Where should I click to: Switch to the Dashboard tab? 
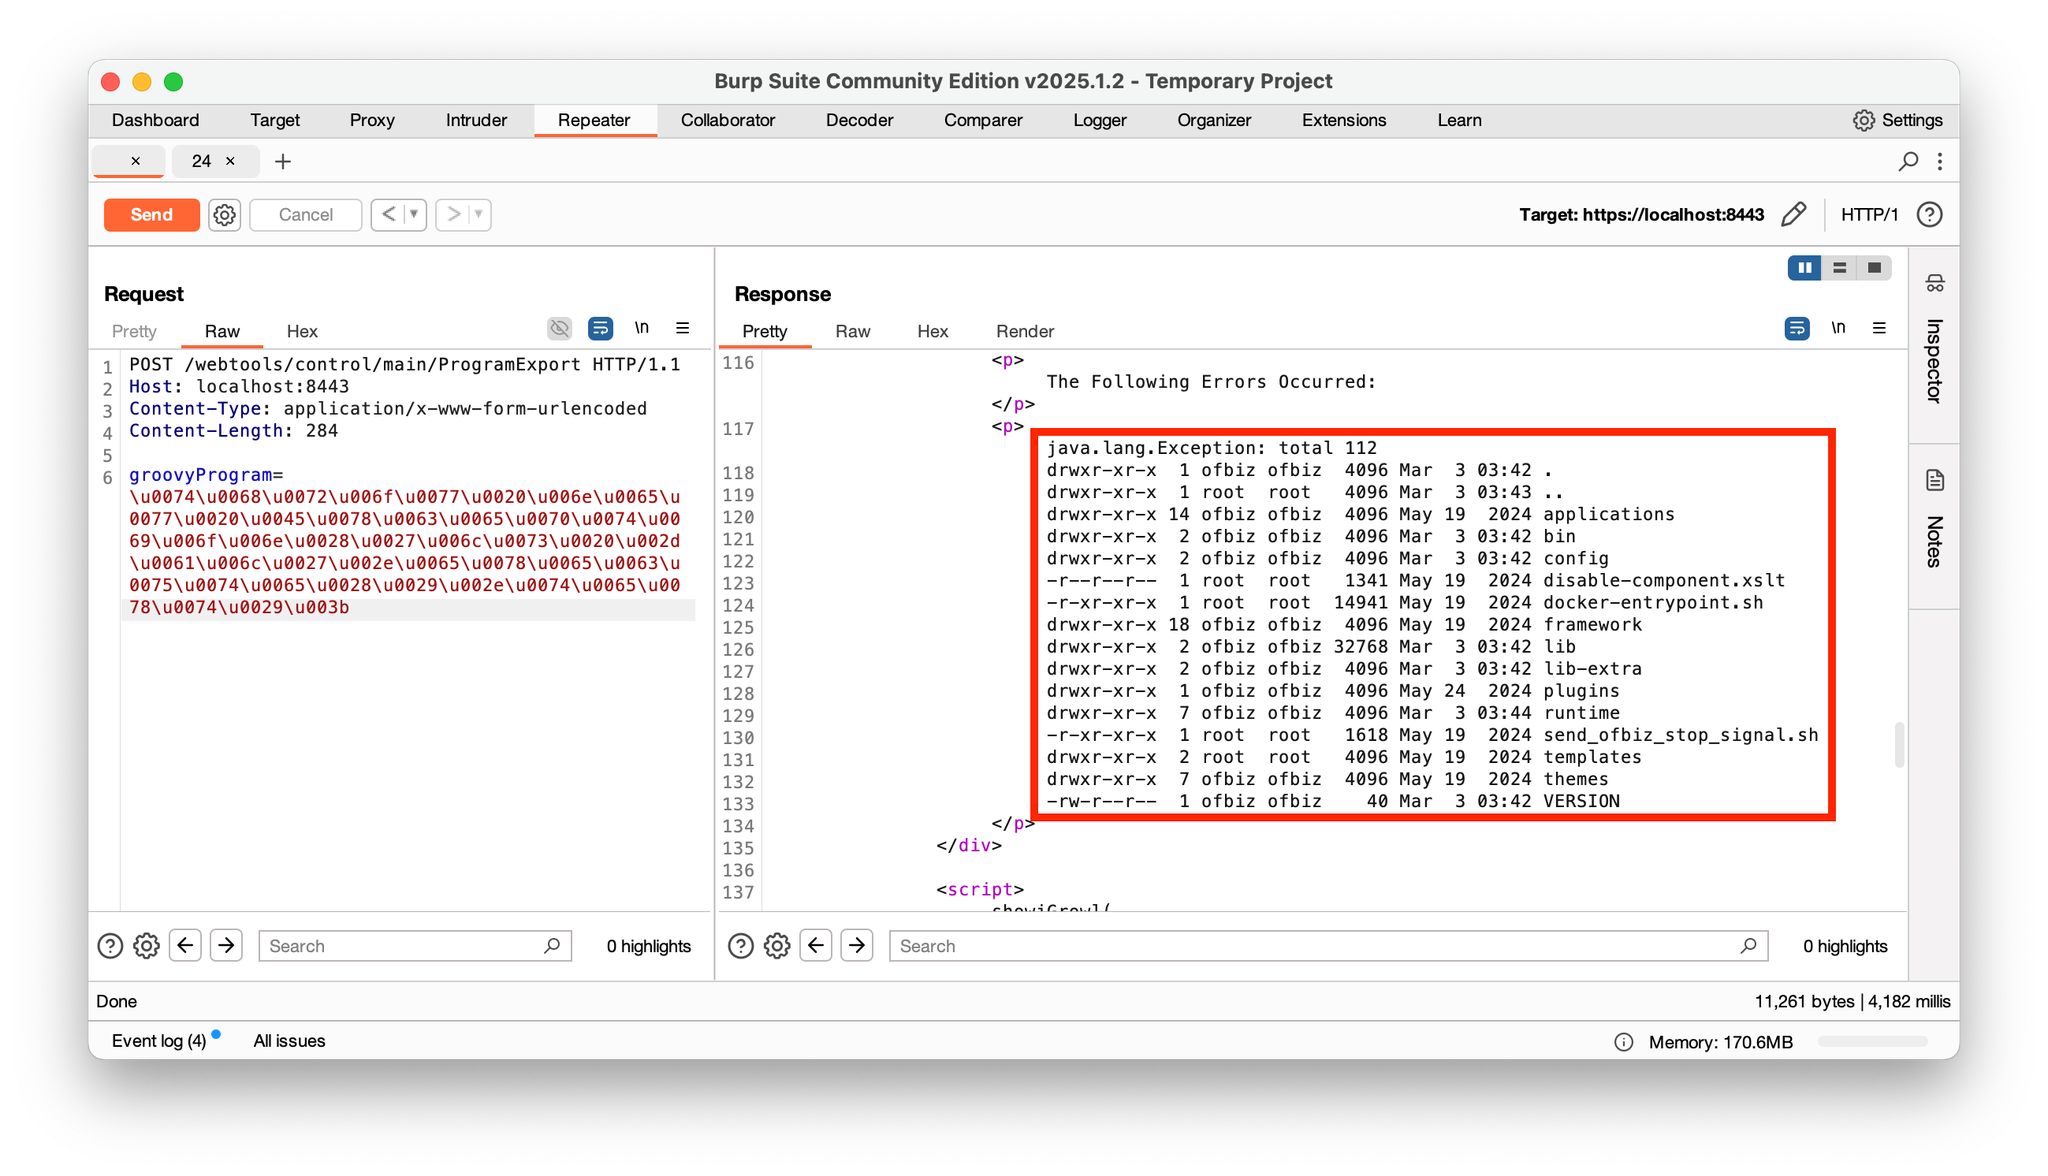click(x=155, y=120)
